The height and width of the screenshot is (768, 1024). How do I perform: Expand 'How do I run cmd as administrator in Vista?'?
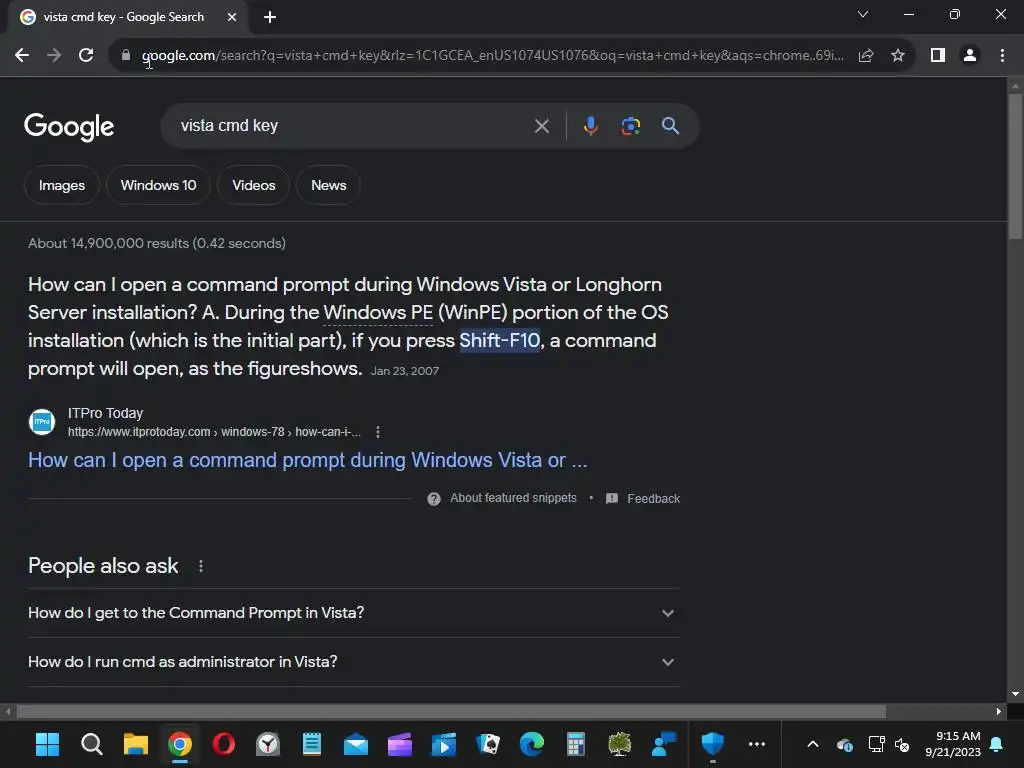pyautogui.click(x=354, y=662)
